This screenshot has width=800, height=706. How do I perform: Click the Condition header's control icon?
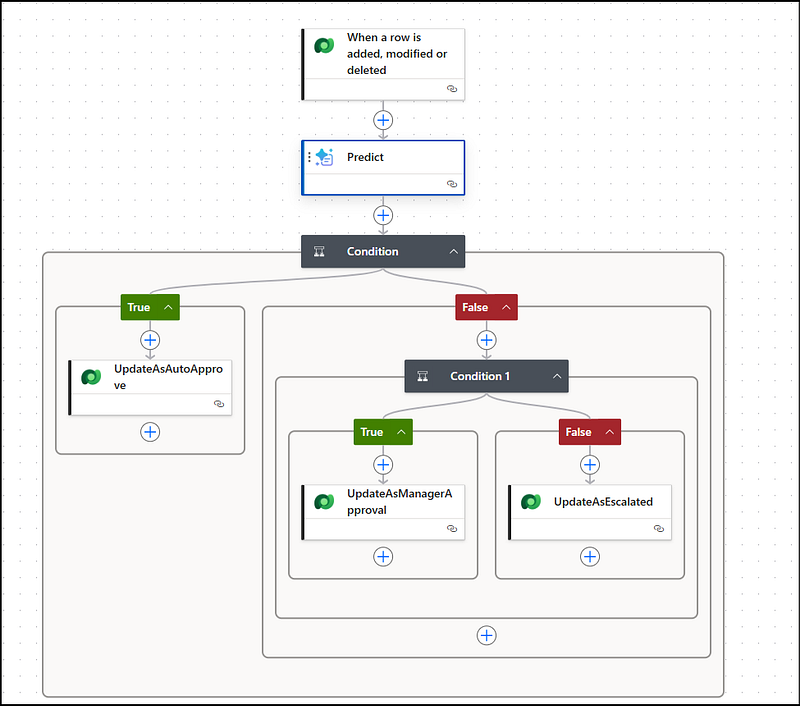pyautogui.click(x=319, y=251)
